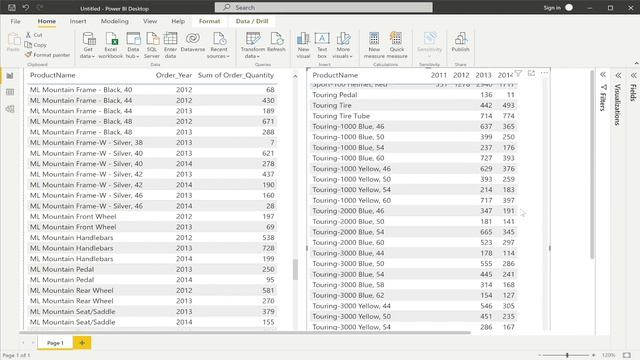Open the Get data dropdown

[x=88, y=45]
